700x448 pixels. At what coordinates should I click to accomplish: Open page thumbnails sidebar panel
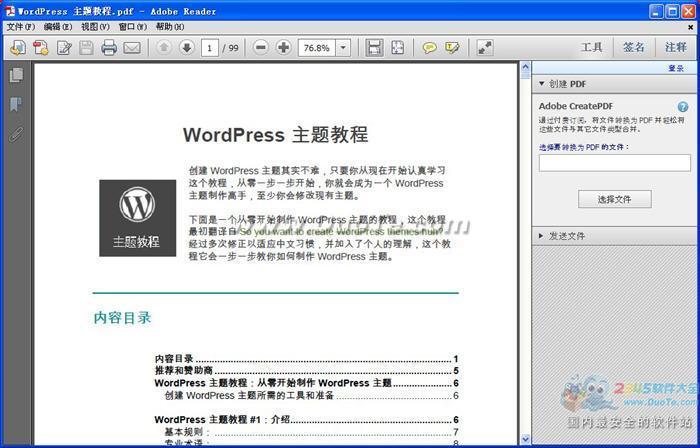click(16, 75)
